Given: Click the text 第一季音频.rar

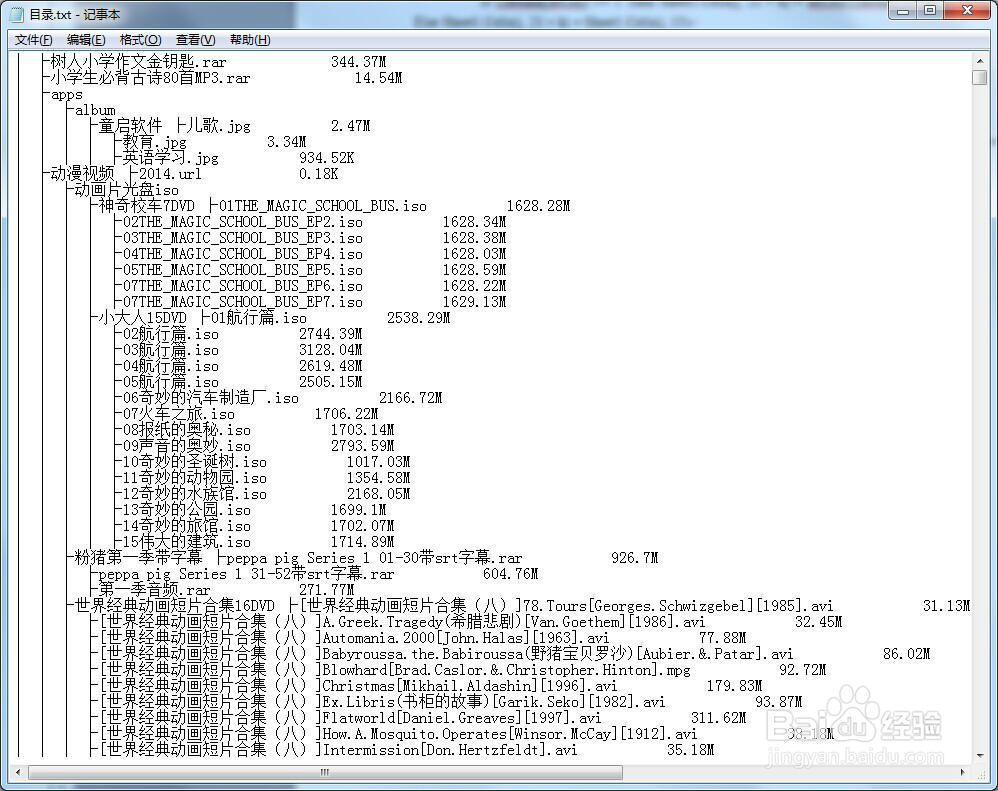Looking at the screenshot, I should point(155,589).
